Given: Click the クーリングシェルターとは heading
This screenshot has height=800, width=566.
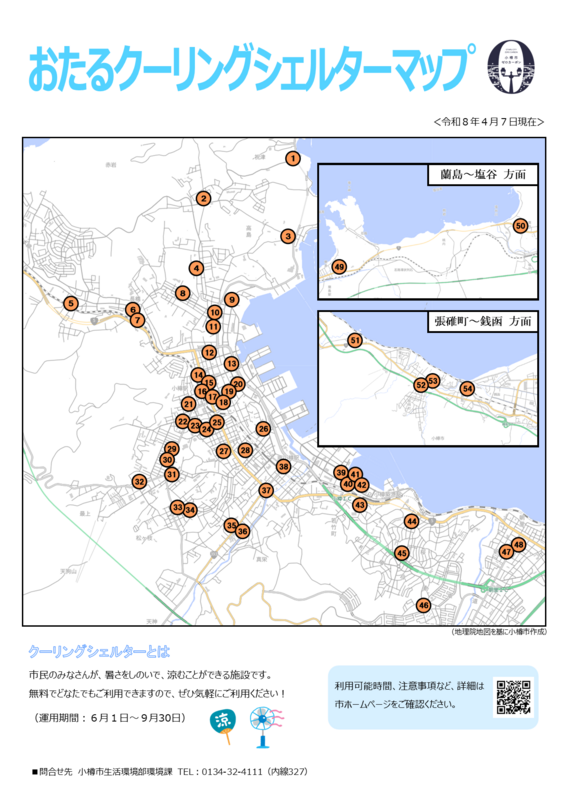Looking at the screenshot, I should 99,652.
